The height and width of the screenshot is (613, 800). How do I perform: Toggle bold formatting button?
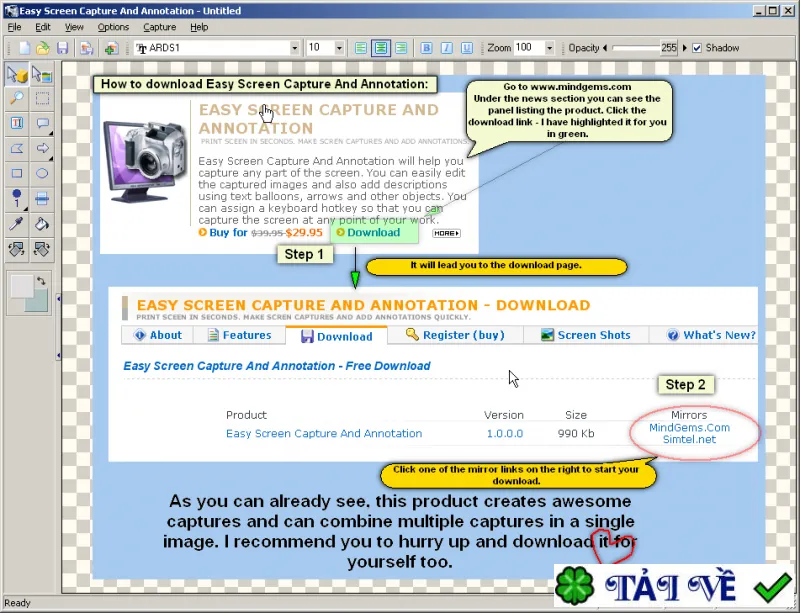[x=426, y=48]
